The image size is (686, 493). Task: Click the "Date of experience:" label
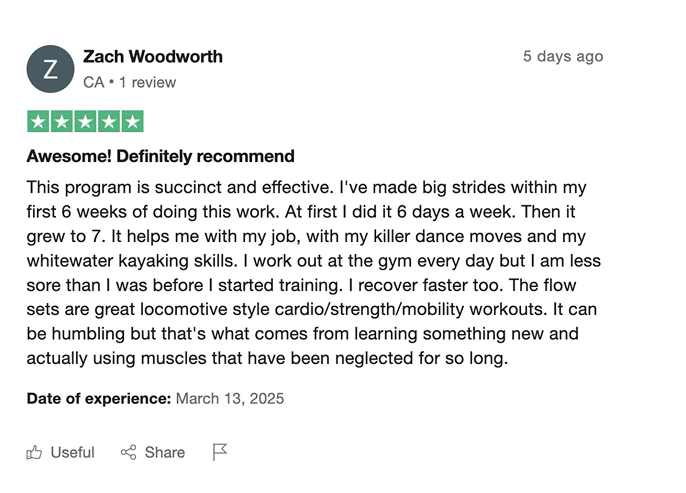pos(99,398)
